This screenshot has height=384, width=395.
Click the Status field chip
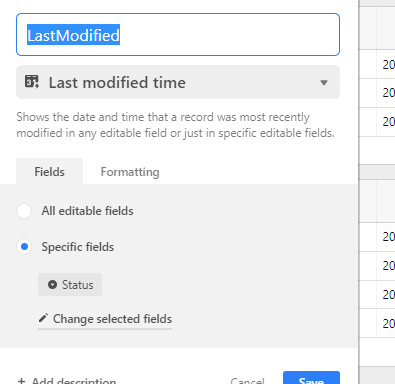coord(70,285)
